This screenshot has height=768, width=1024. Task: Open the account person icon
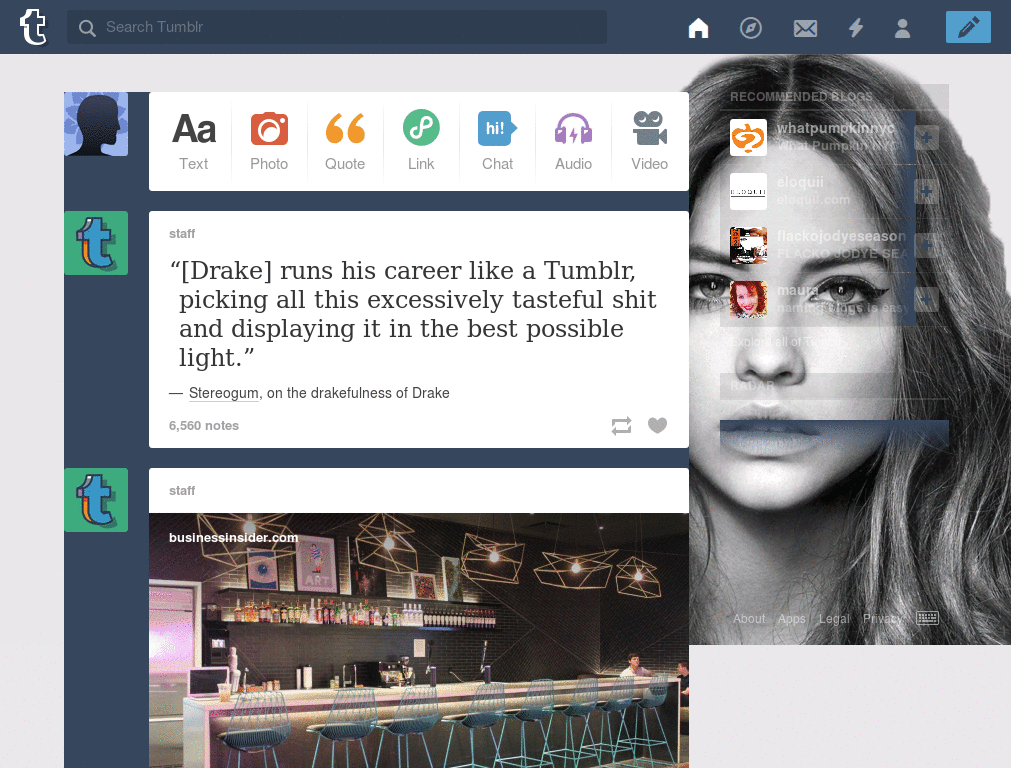tap(903, 28)
